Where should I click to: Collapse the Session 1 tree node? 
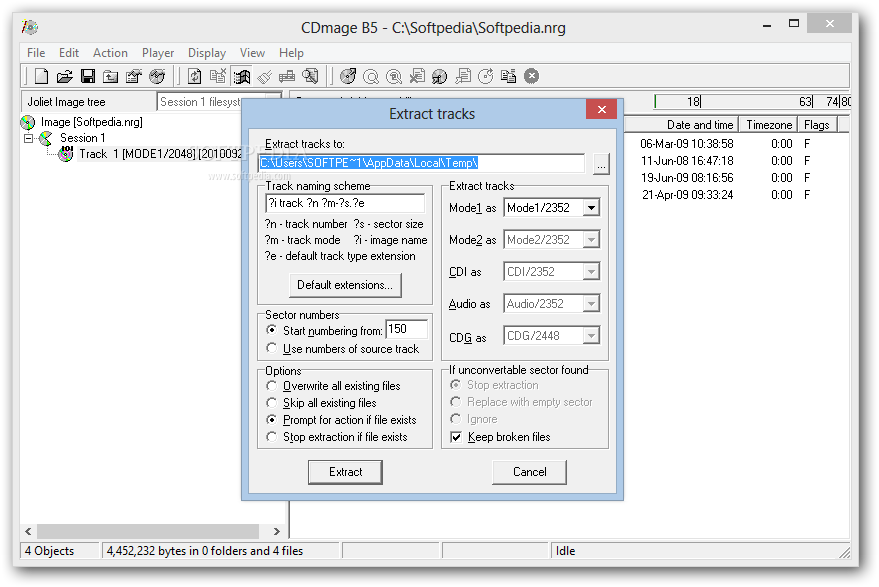(x=29, y=138)
